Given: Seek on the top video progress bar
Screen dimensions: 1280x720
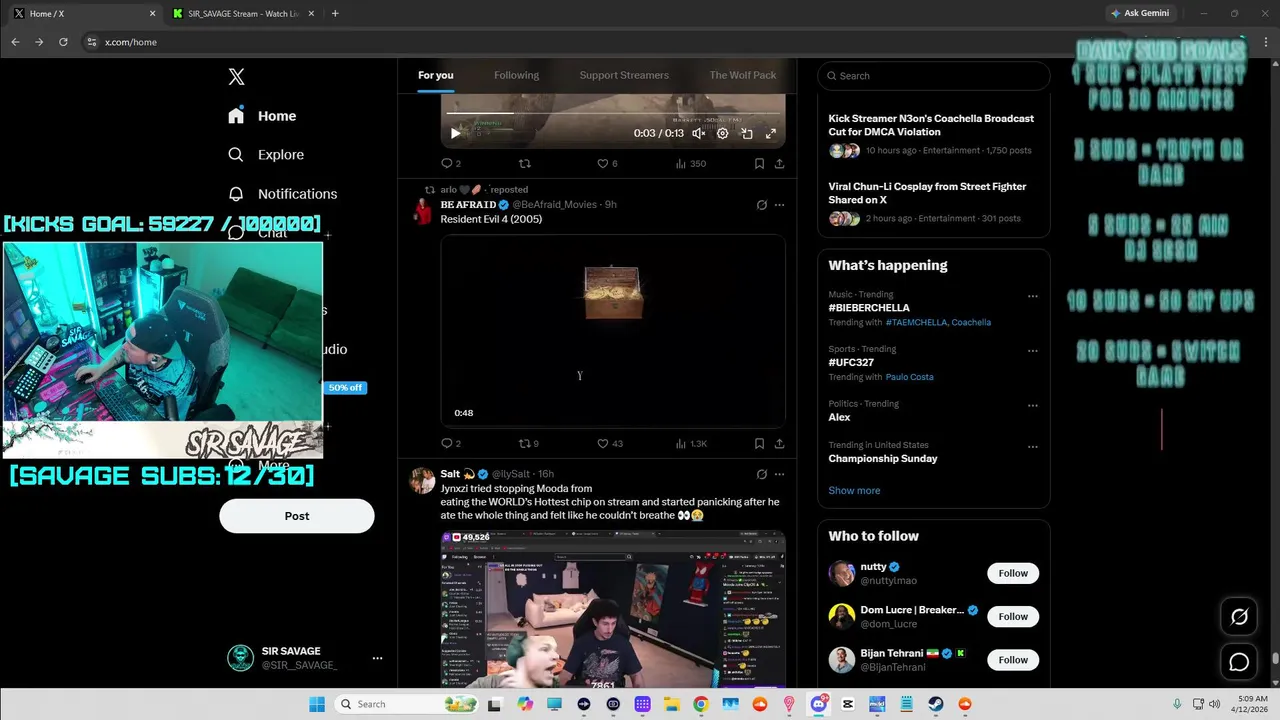Looking at the screenshot, I should 613,113.
